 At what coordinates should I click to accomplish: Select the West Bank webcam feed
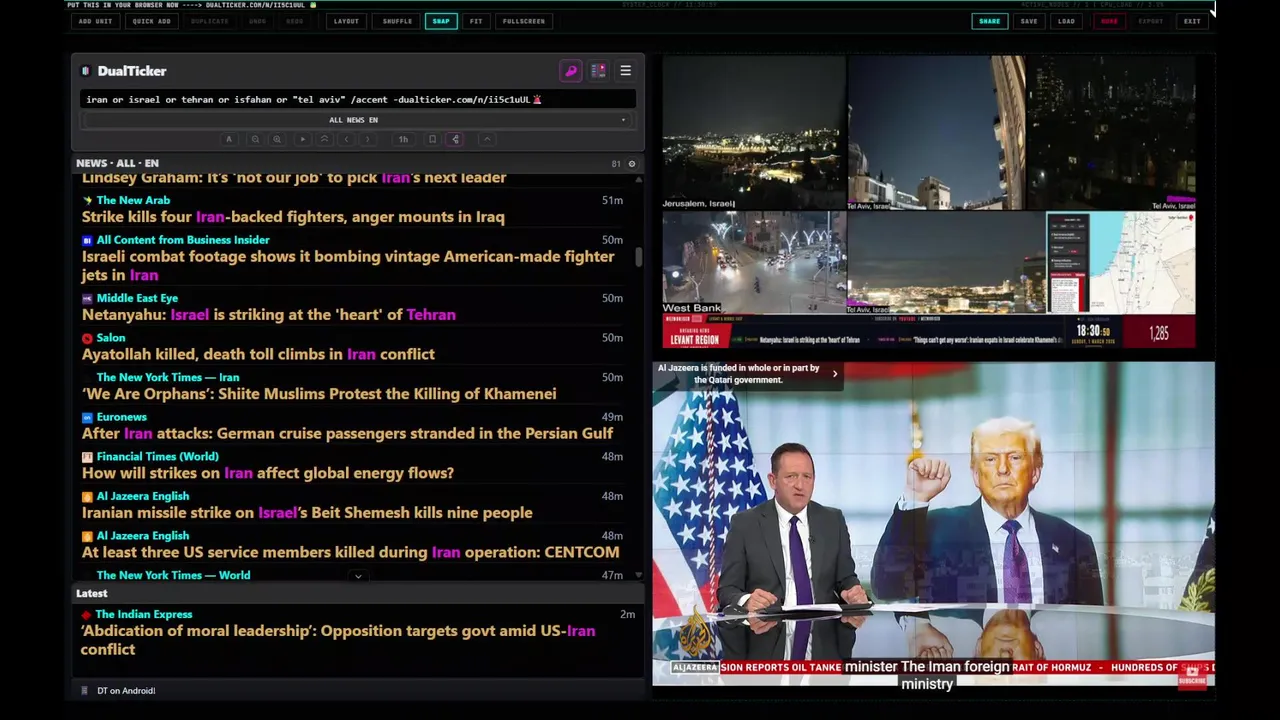pyautogui.click(x=754, y=262)
